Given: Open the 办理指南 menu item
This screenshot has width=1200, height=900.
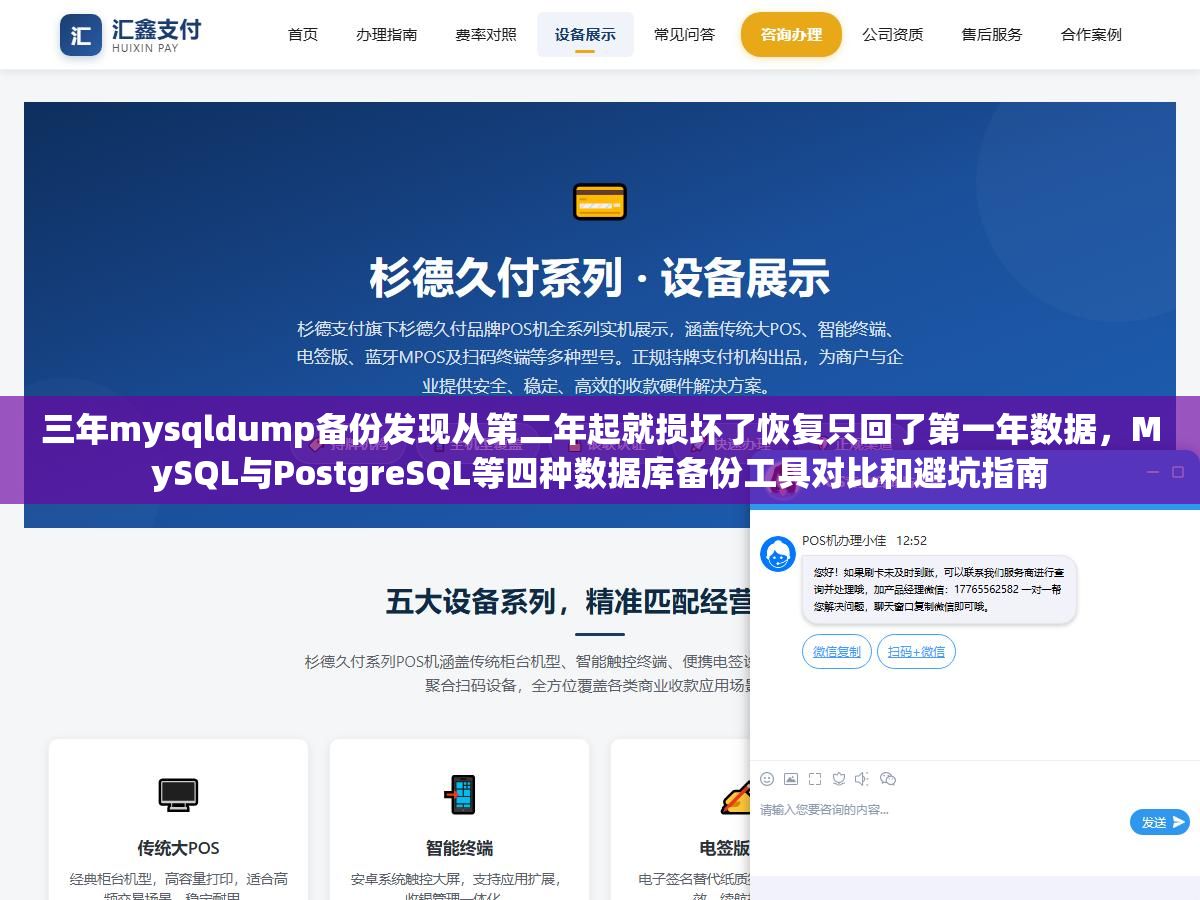Looking at the screenshot, I should (387, 34).
